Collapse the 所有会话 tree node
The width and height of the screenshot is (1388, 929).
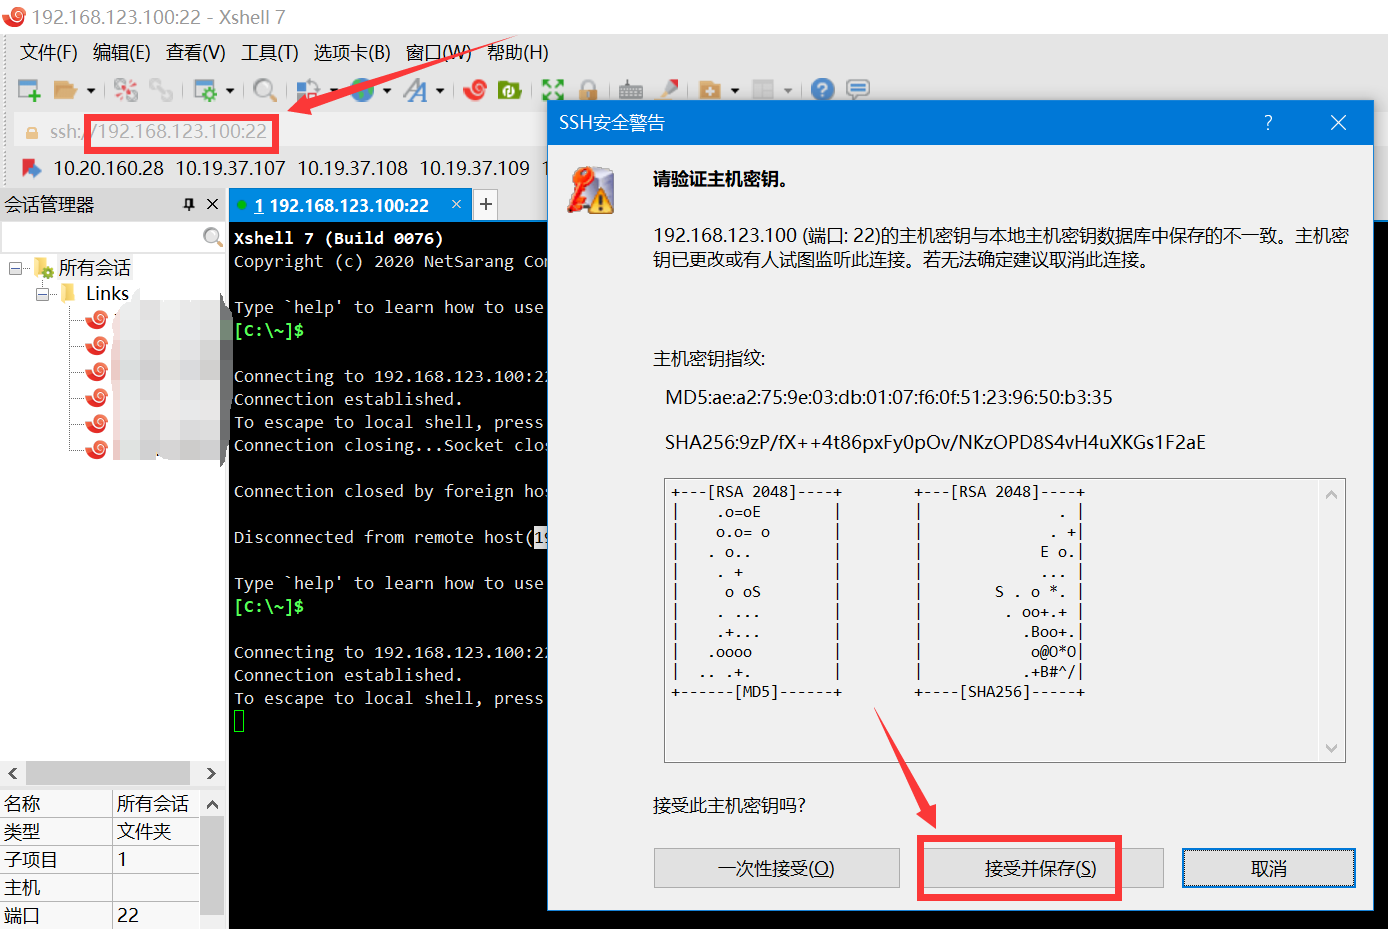pyautogui.click(x=16, y=268)
